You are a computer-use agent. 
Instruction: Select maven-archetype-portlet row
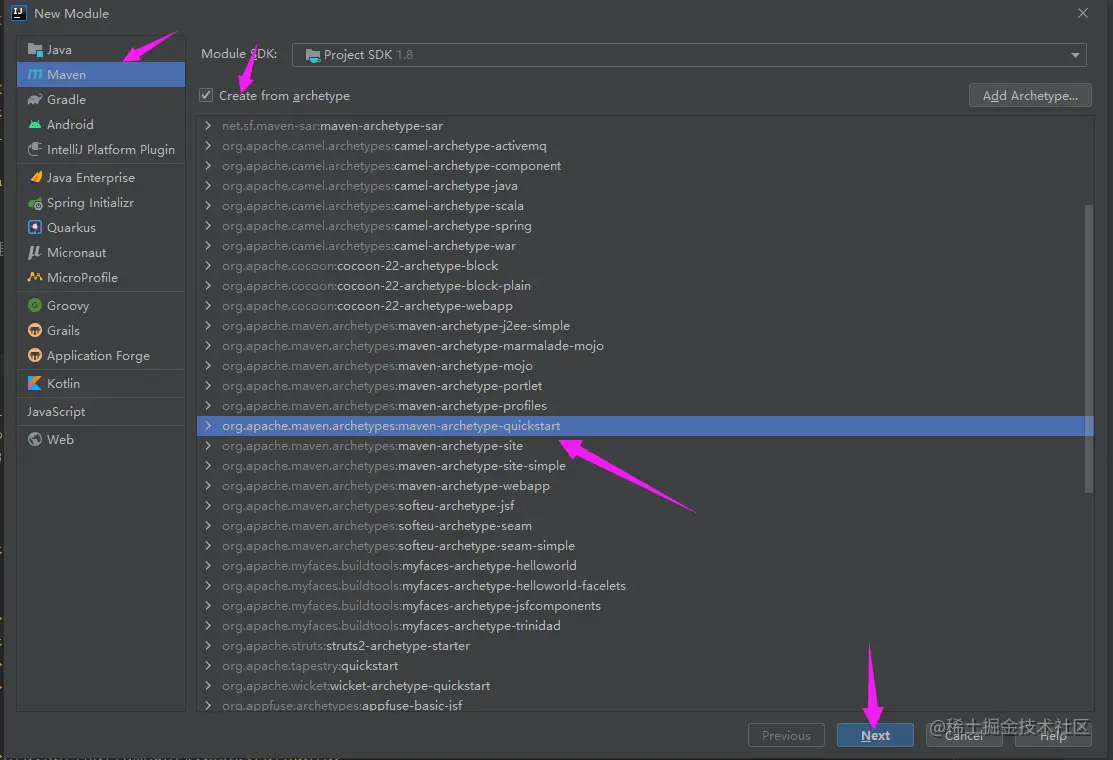point(645,386)
